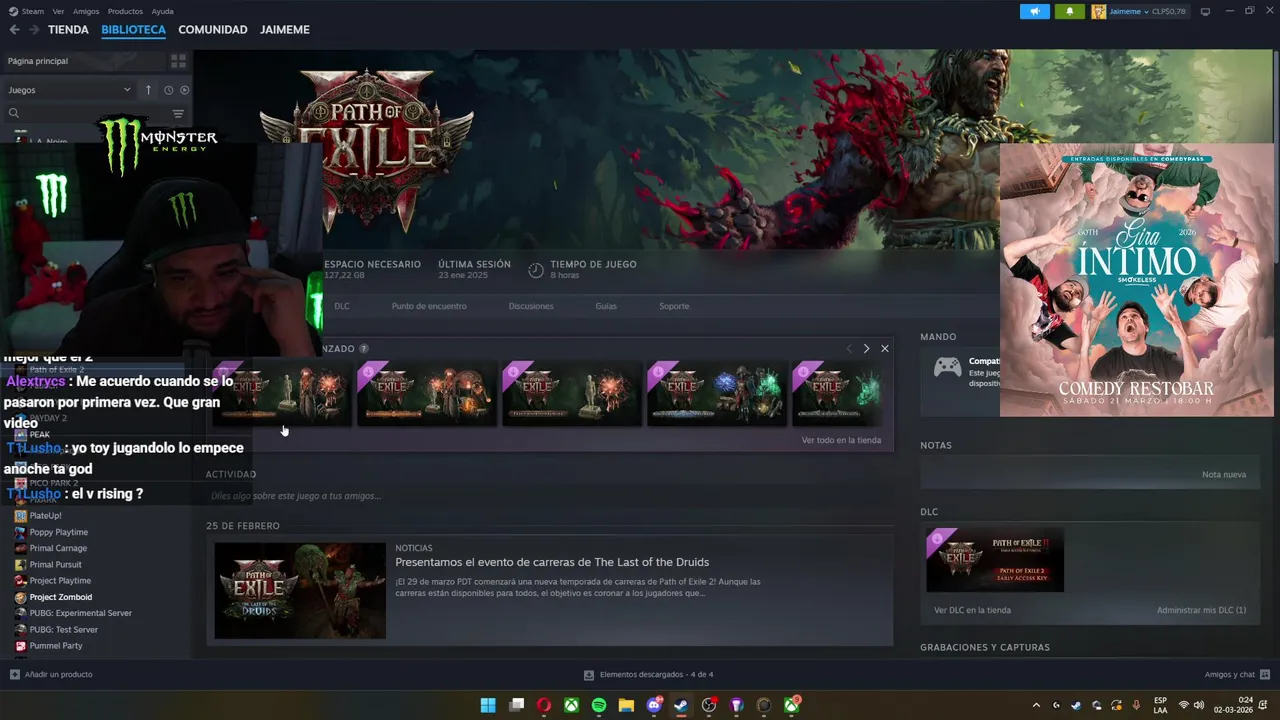Click the activity status input field
The height and width of the screenshot is (720, 1280).
548,496
